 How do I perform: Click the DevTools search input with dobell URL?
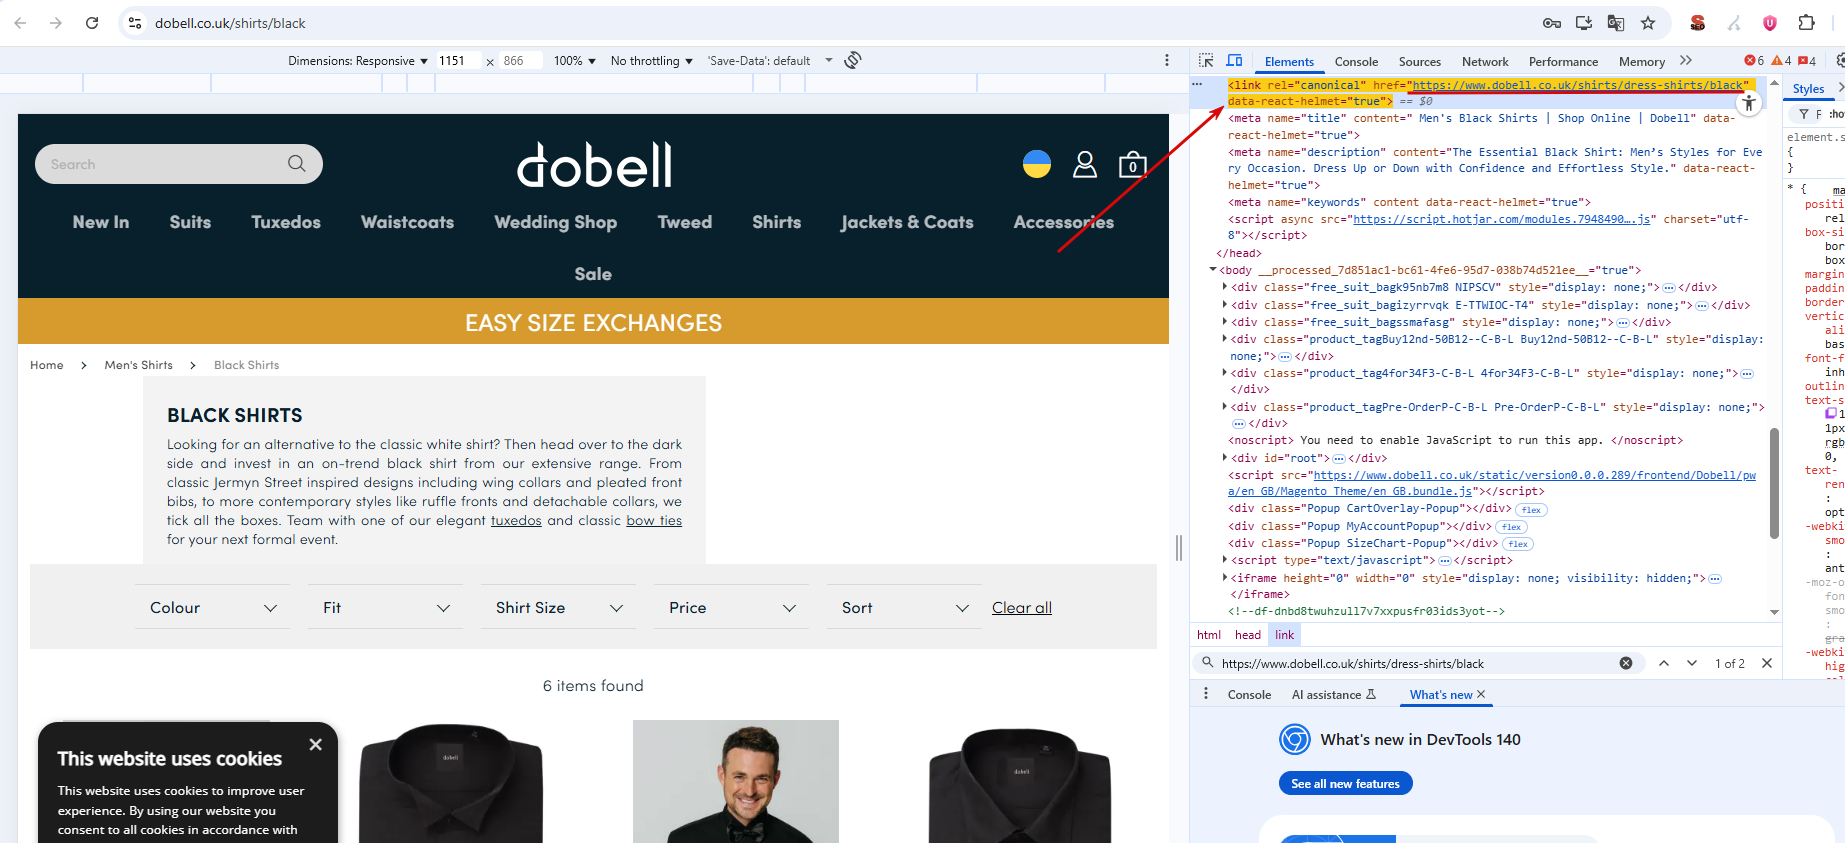1415,663
